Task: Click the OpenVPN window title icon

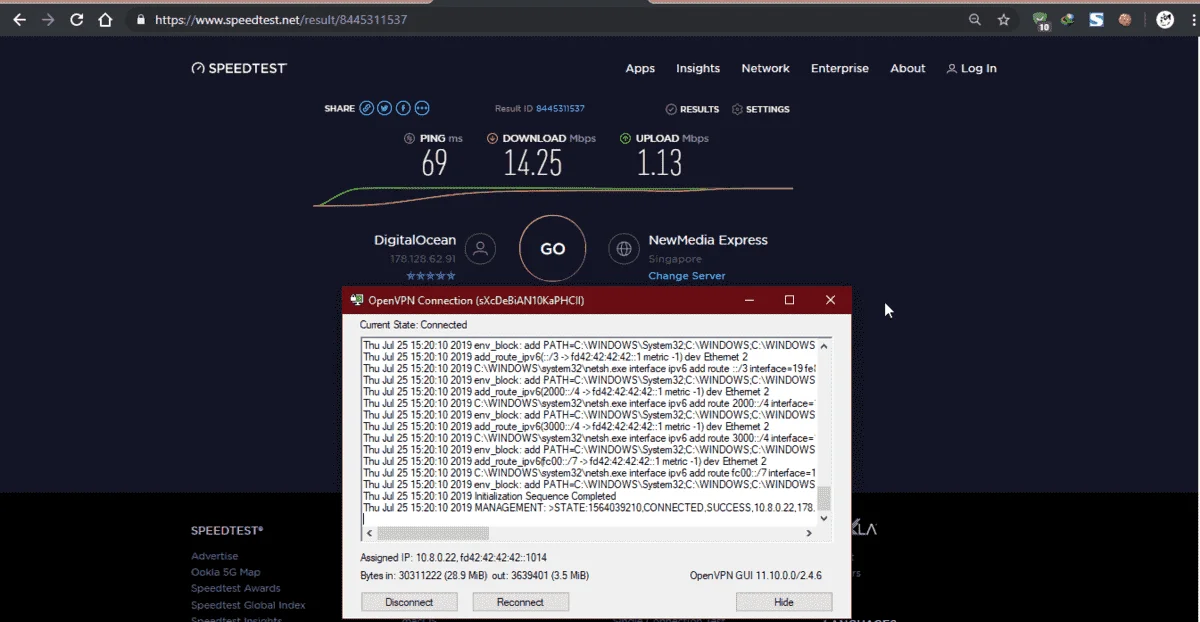Action: (x=357, y=300)
